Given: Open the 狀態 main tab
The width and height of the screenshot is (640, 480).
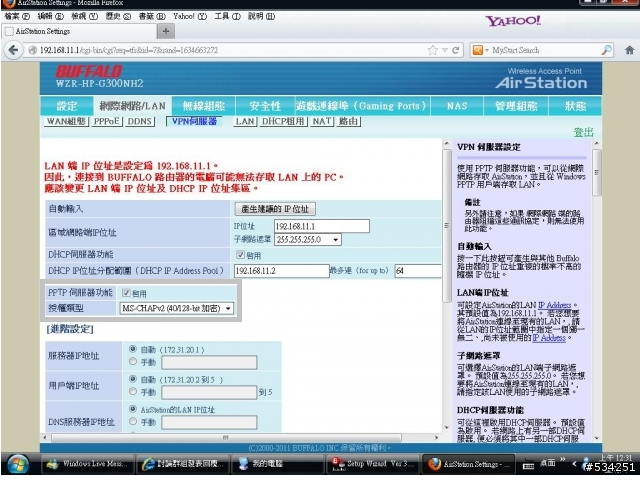Looking at the screenshot, I should point(575,106).
